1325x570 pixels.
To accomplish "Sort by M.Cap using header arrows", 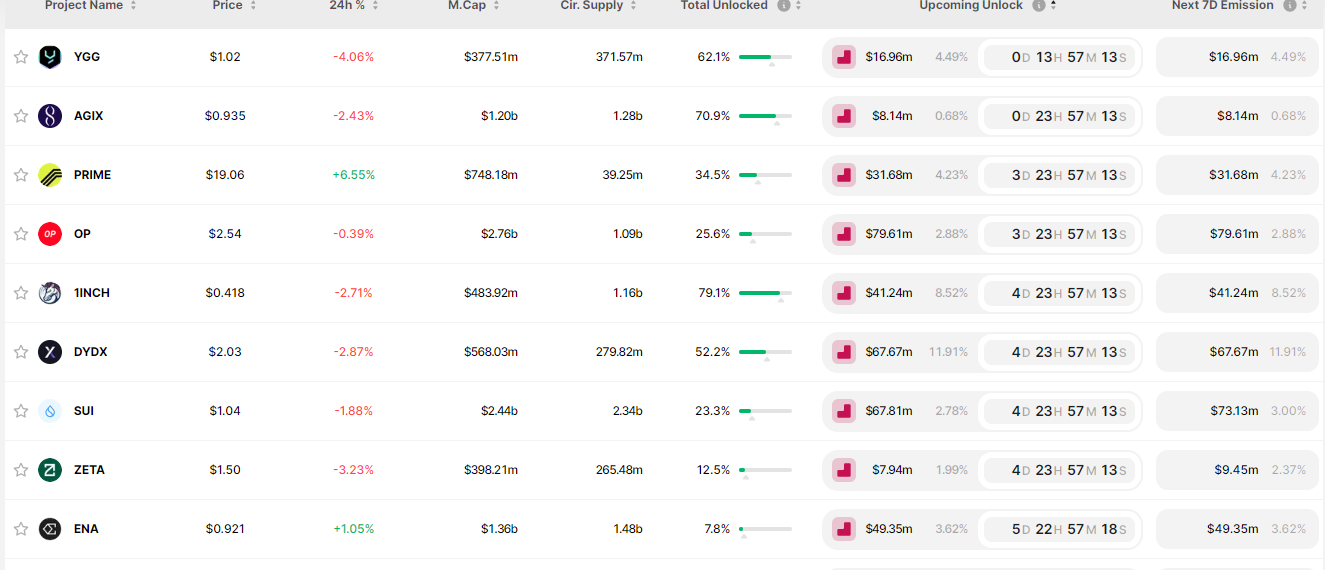I will 497,6.
